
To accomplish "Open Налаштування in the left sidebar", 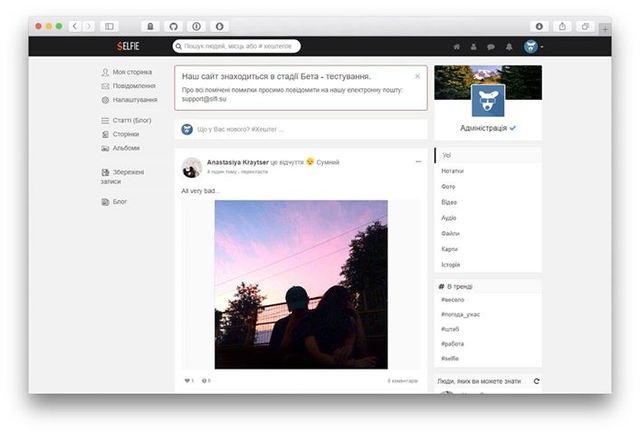I will [x=134, y=100].
